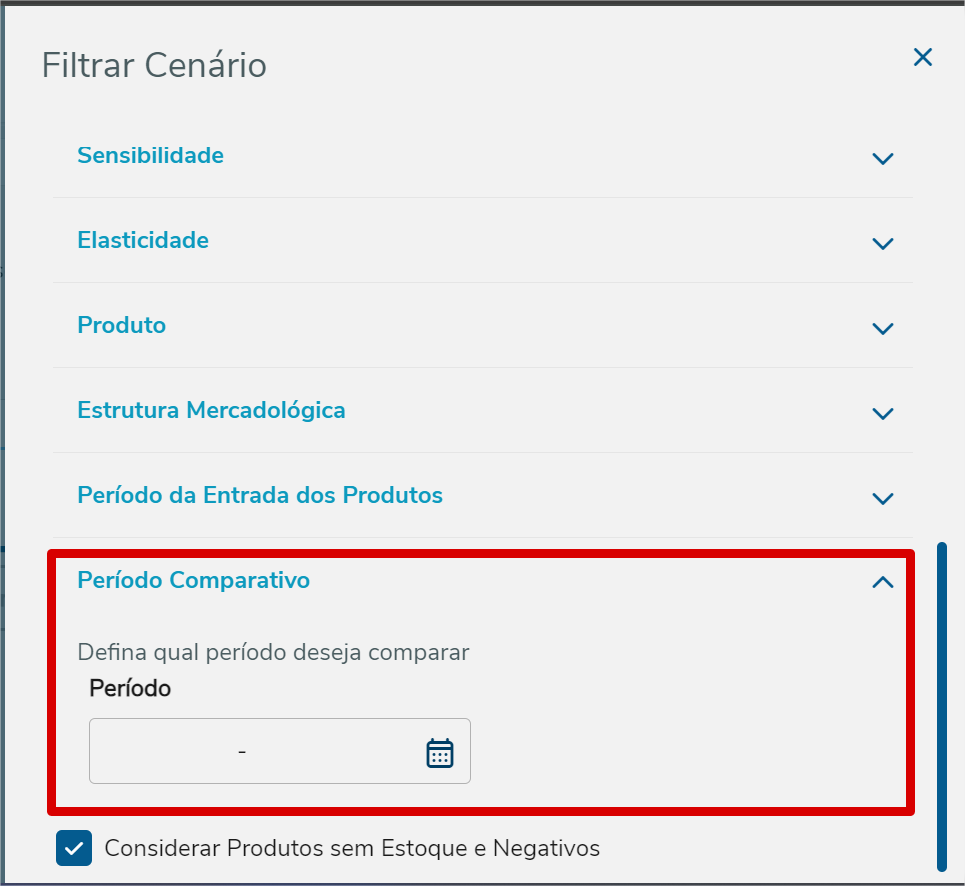965x886 pixels.
Task: Expand the Elasticidade chevron arrow
Action: pos(882,243)
